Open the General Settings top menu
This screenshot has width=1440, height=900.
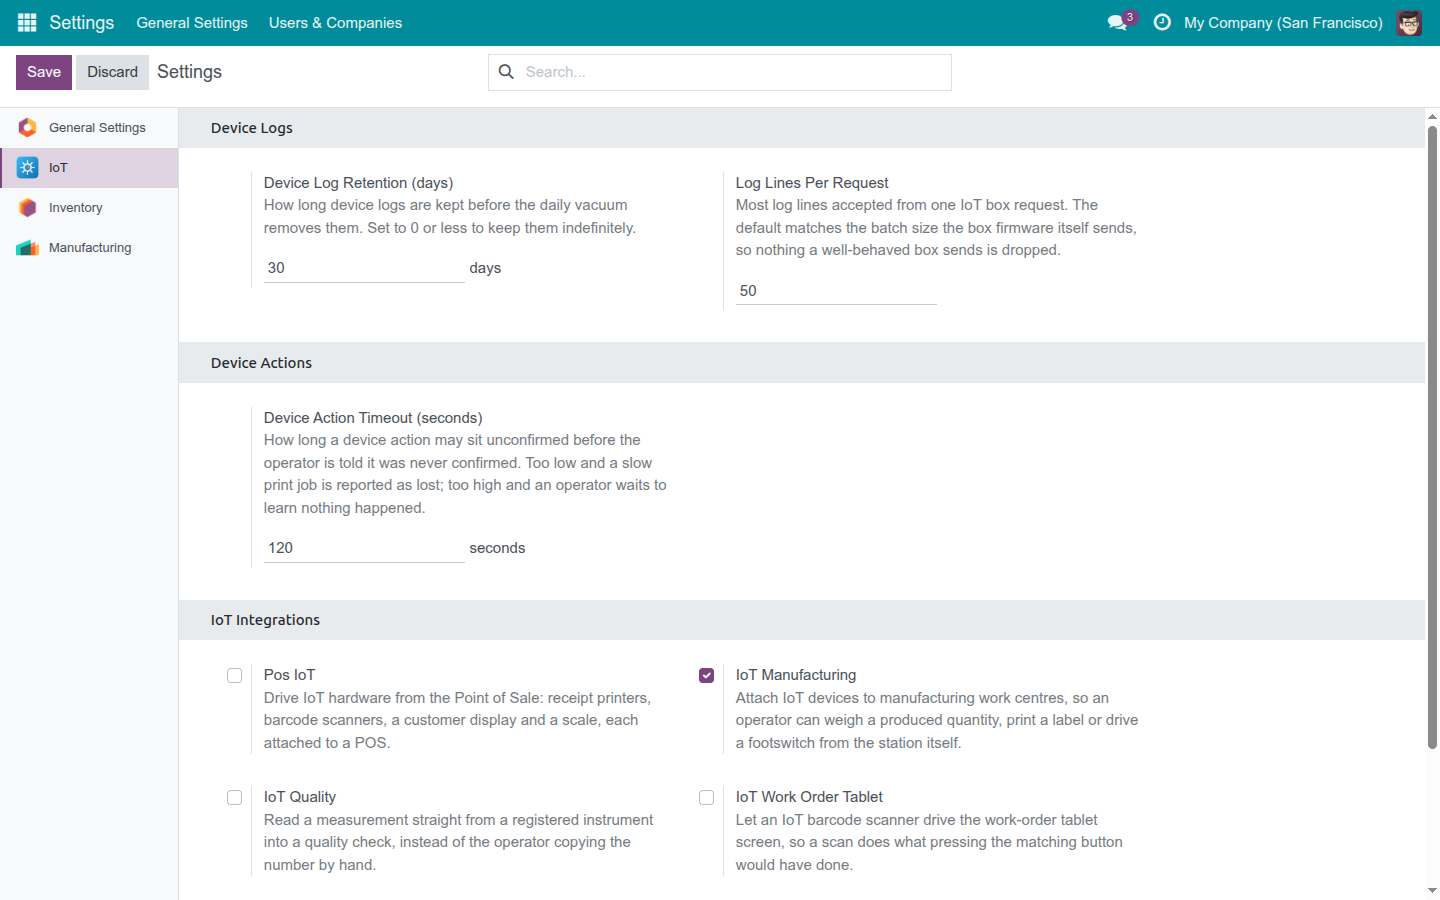pos(192,22)
